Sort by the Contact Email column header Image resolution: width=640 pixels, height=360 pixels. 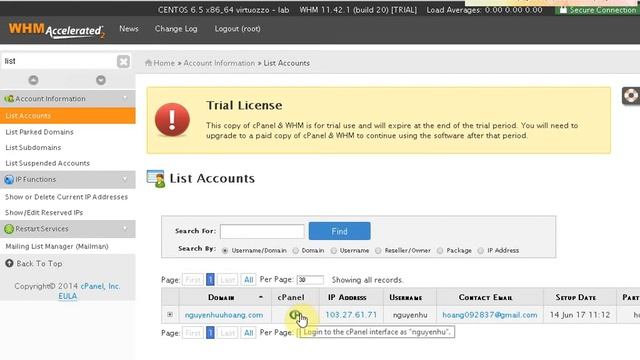[x=486, y=298]
